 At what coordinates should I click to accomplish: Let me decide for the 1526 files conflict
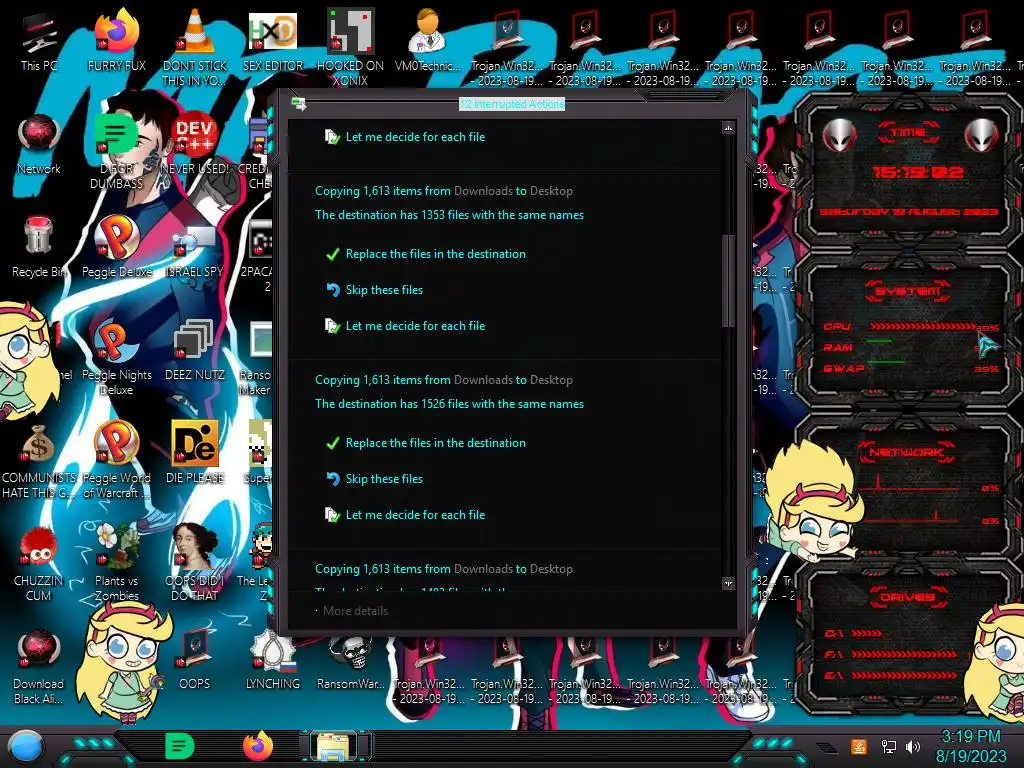click(406, 515)
